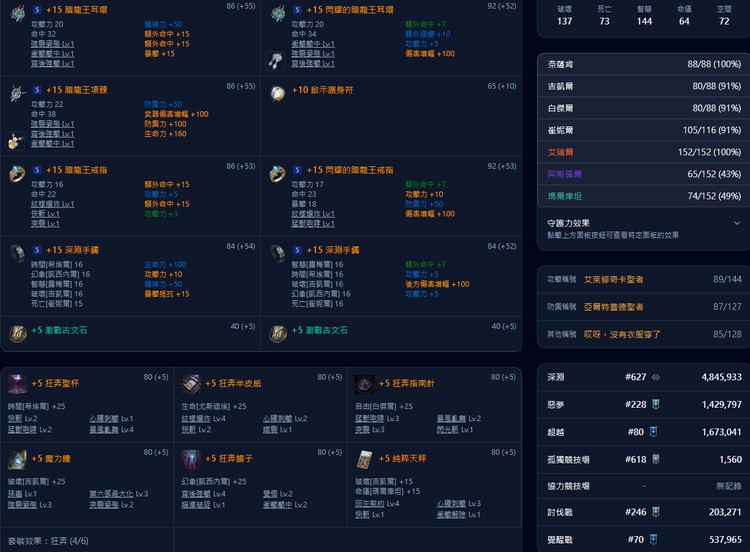
Task: Click the +15 暗龍王耳環 earring icon
Action: click(x=18, y=14)
